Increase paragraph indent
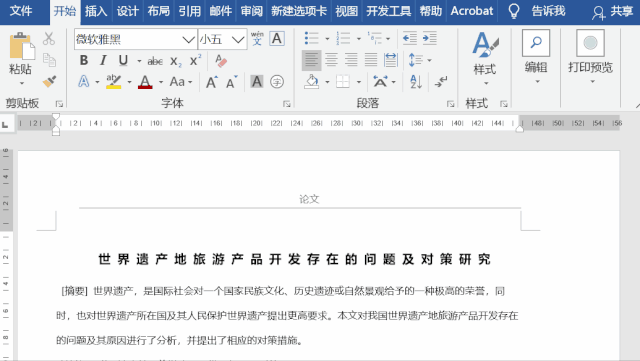Viewport: 640px width, 361px height. [429, 38]
